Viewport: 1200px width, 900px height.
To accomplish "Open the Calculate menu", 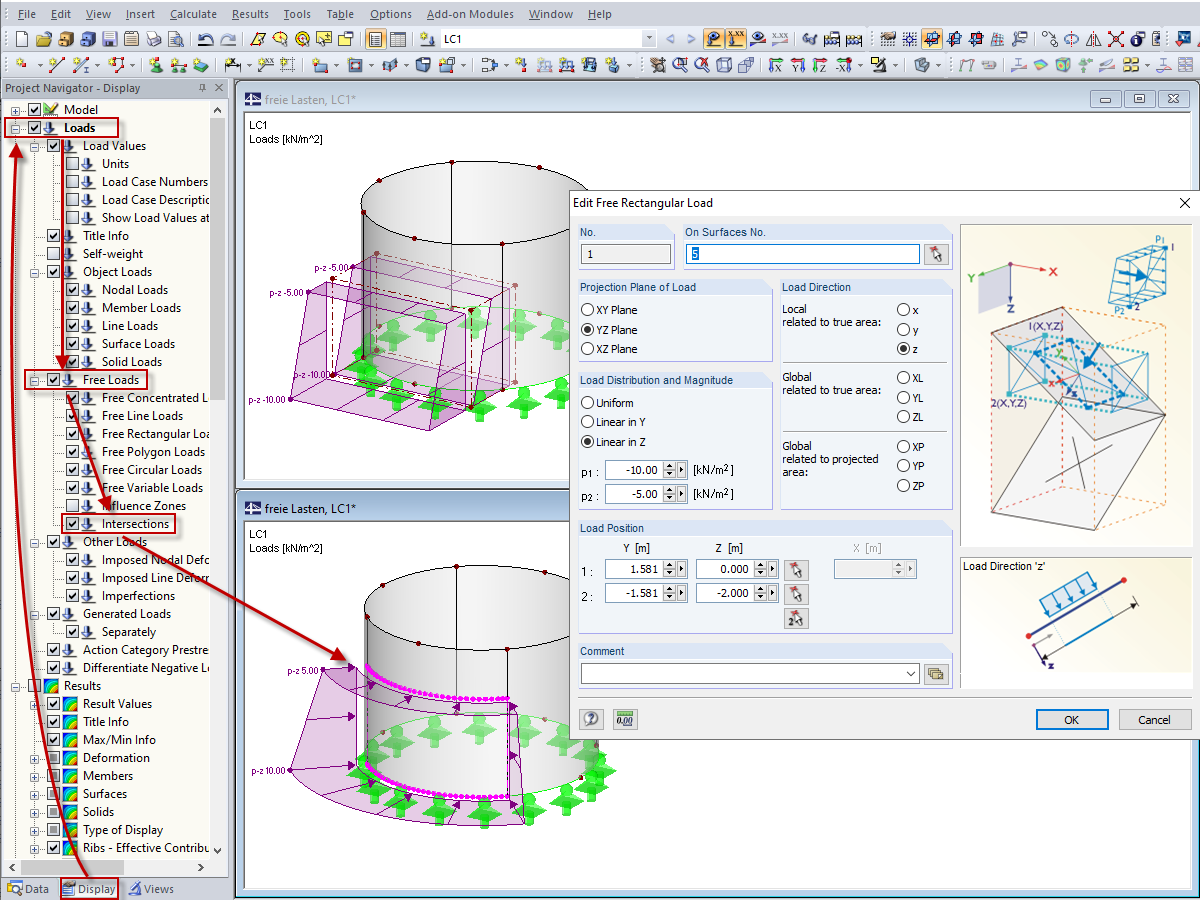I will point(193,13).
